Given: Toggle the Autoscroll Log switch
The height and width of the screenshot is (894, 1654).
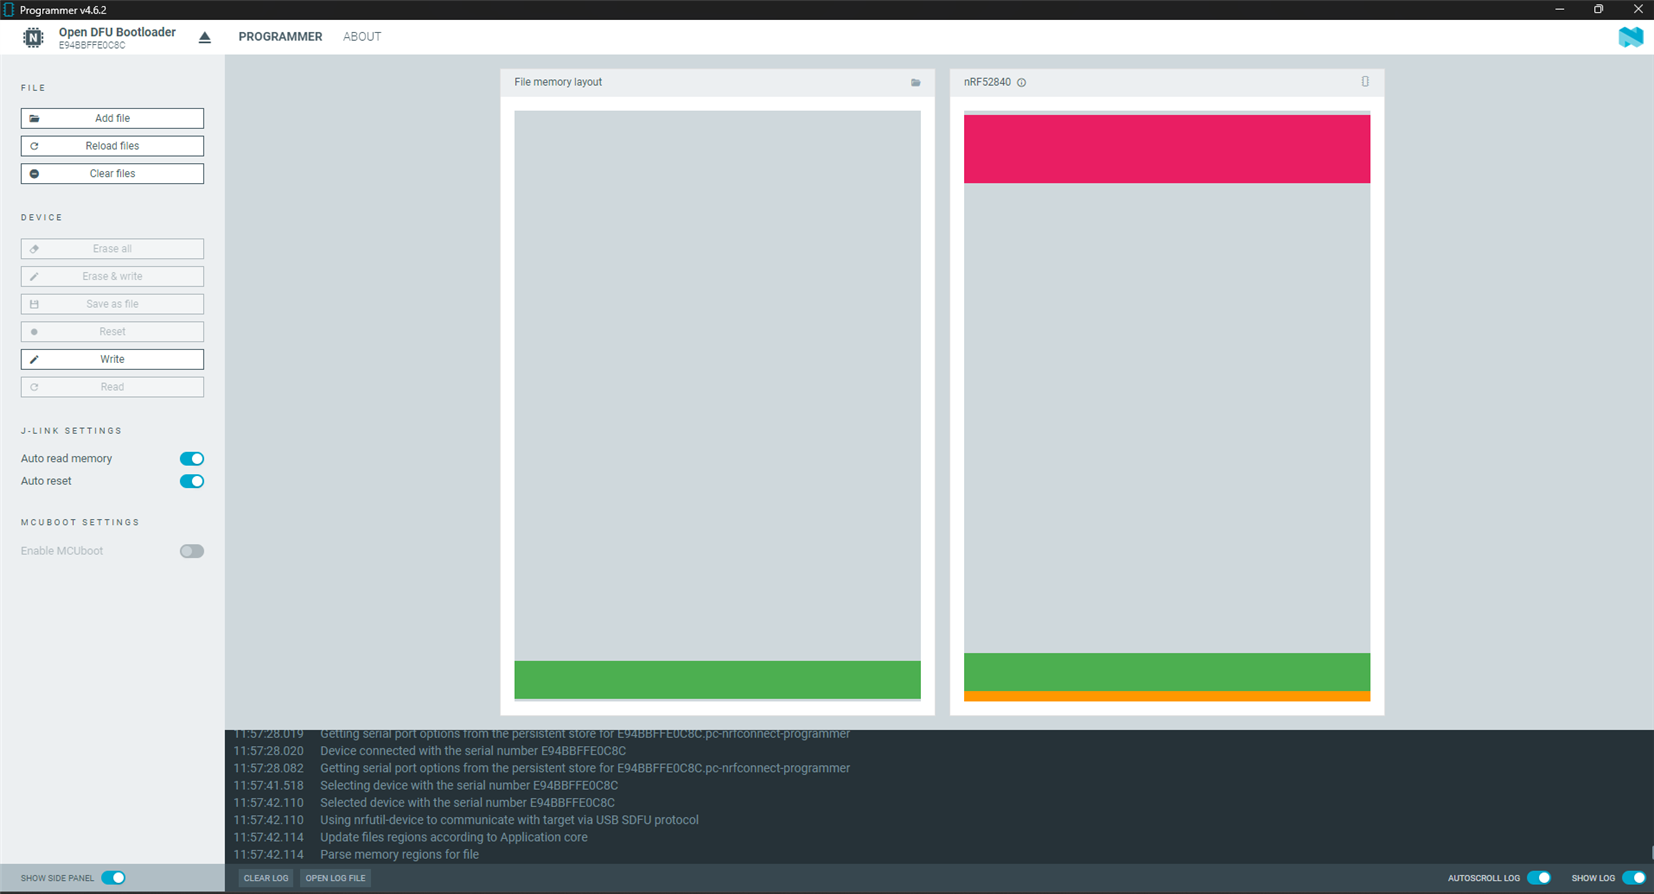Looking at the screenshot, I should coord(1539,878).
